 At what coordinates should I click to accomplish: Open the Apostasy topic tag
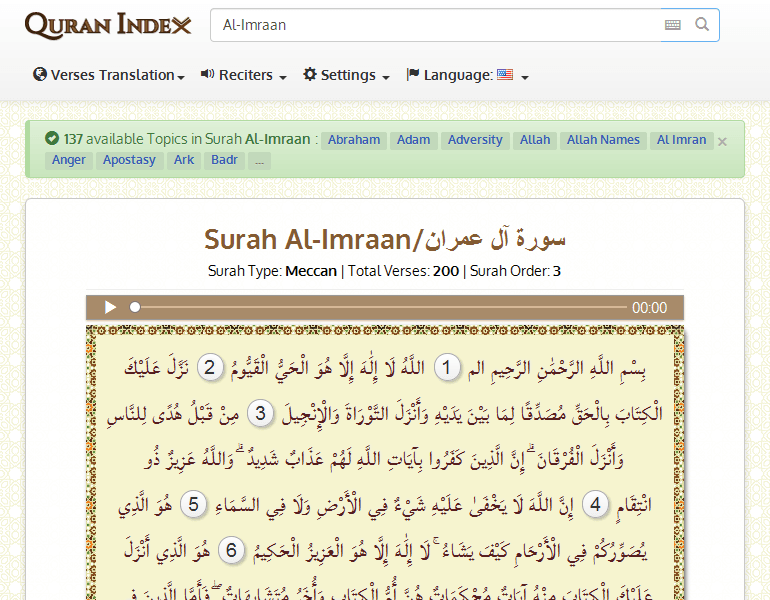(130, 160)
